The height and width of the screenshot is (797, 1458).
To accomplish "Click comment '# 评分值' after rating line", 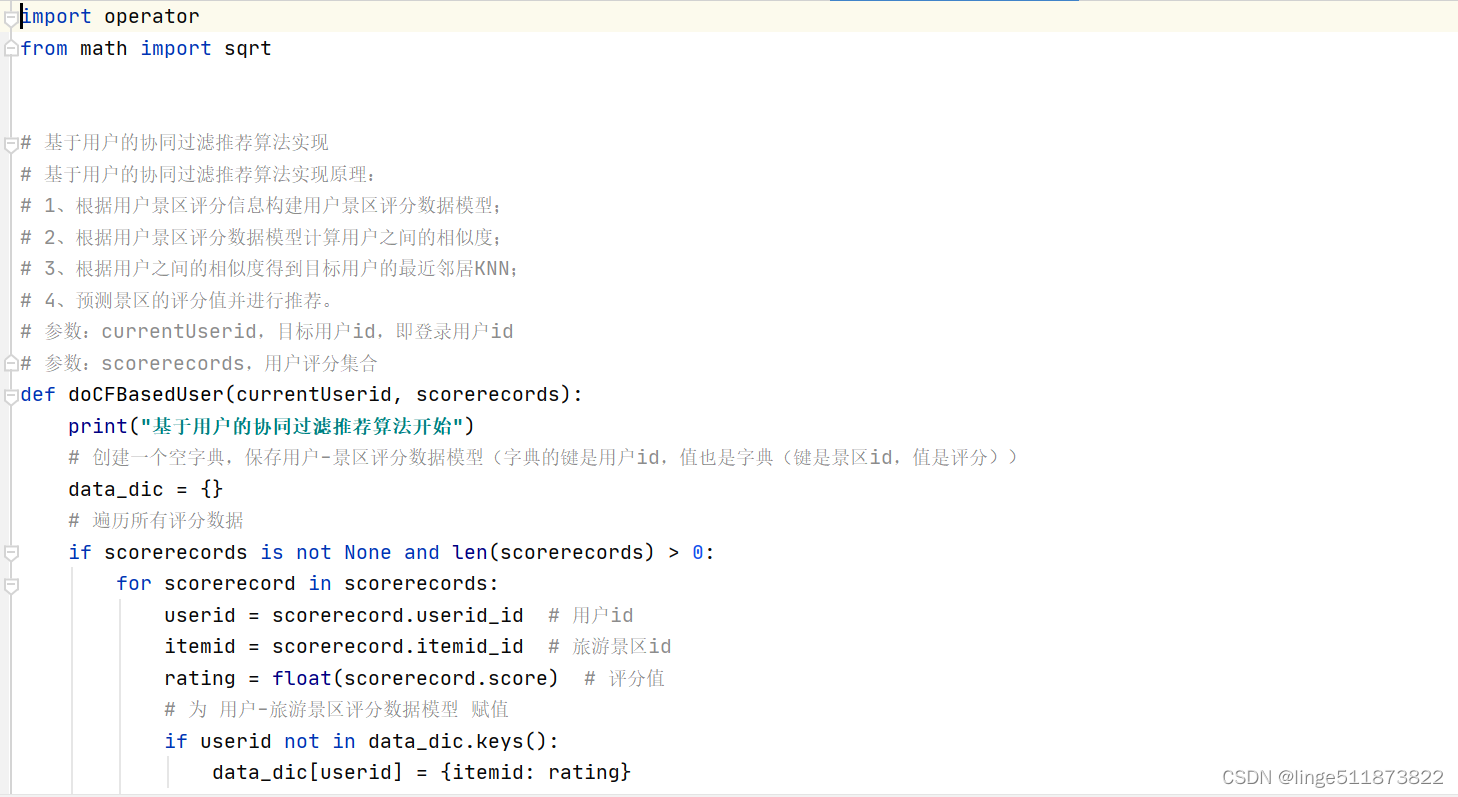I will pos(624,678).
